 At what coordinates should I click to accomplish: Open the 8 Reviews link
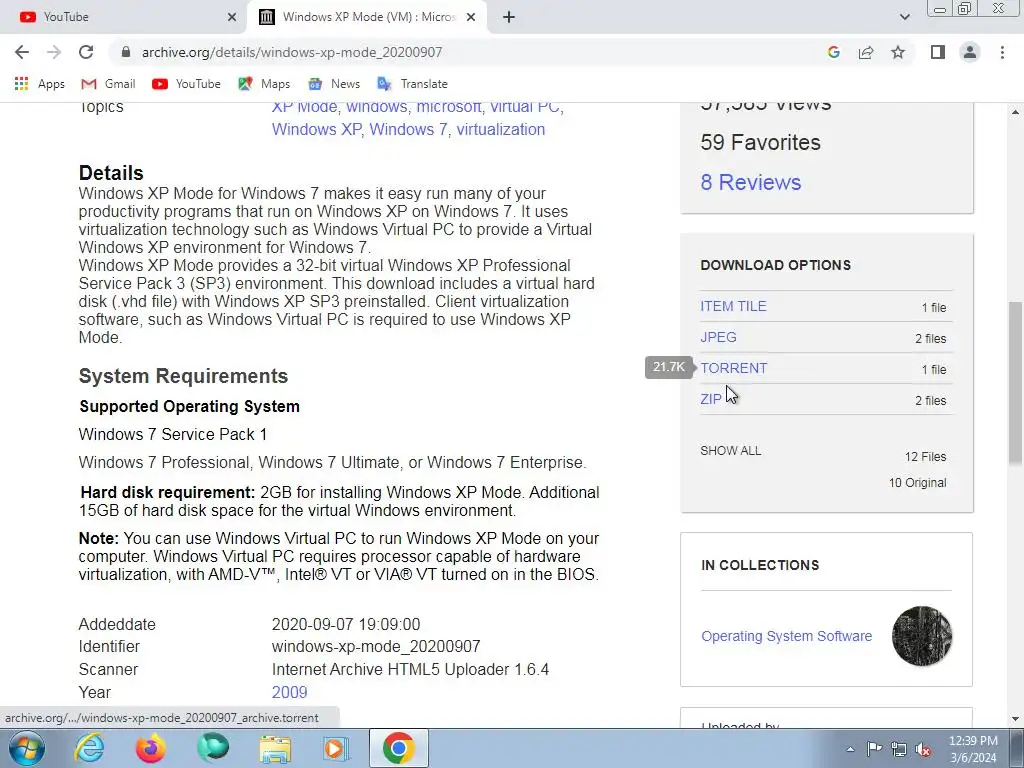tap(751, 182)
